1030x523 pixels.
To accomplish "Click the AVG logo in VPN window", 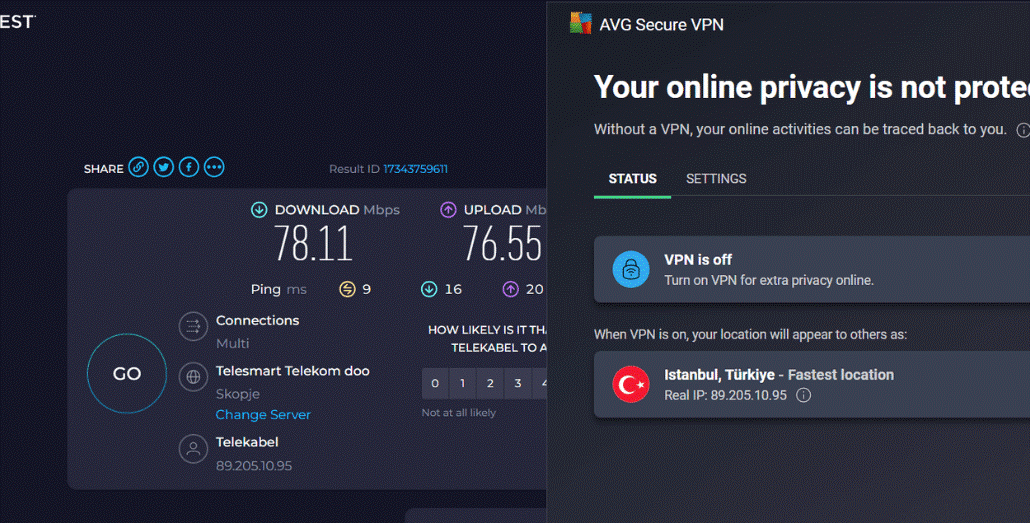I will tap(581, 24).
